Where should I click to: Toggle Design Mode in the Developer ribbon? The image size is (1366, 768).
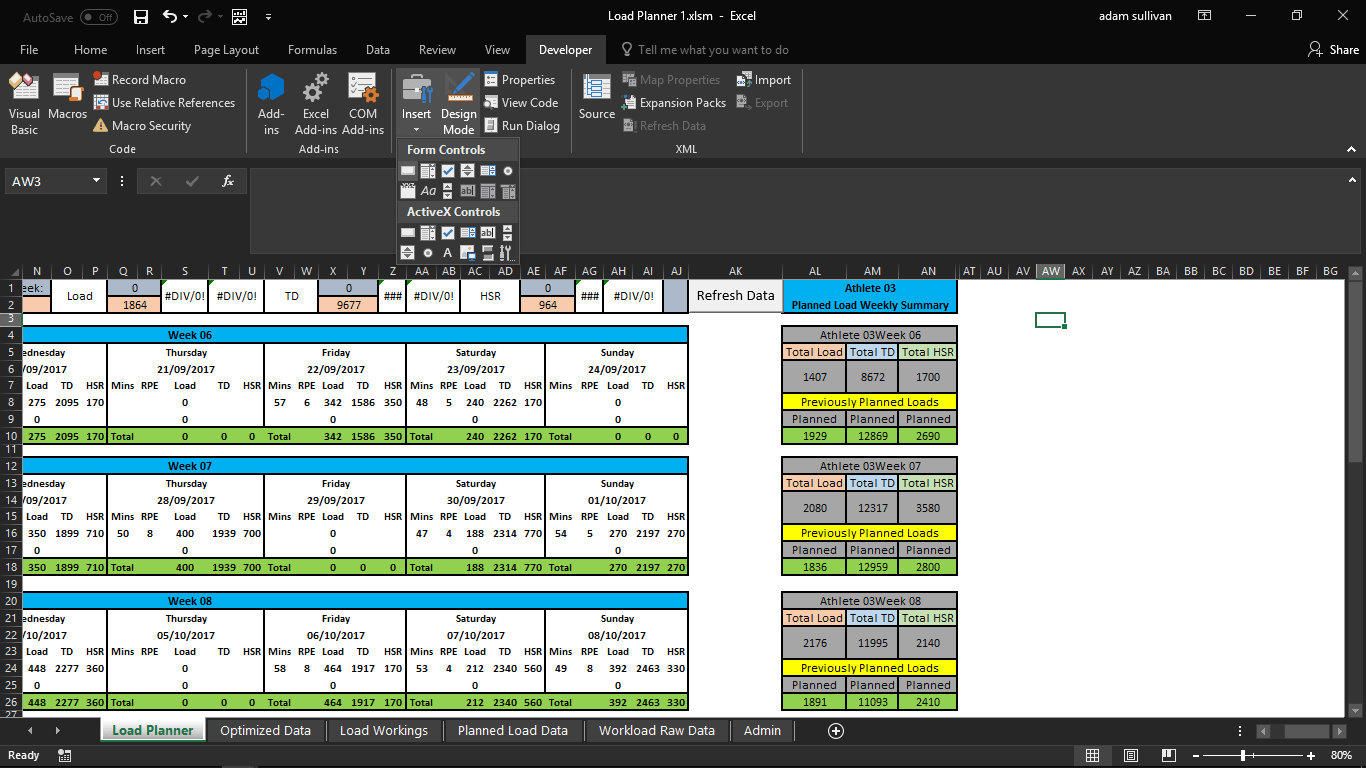[x=459, y=100]
